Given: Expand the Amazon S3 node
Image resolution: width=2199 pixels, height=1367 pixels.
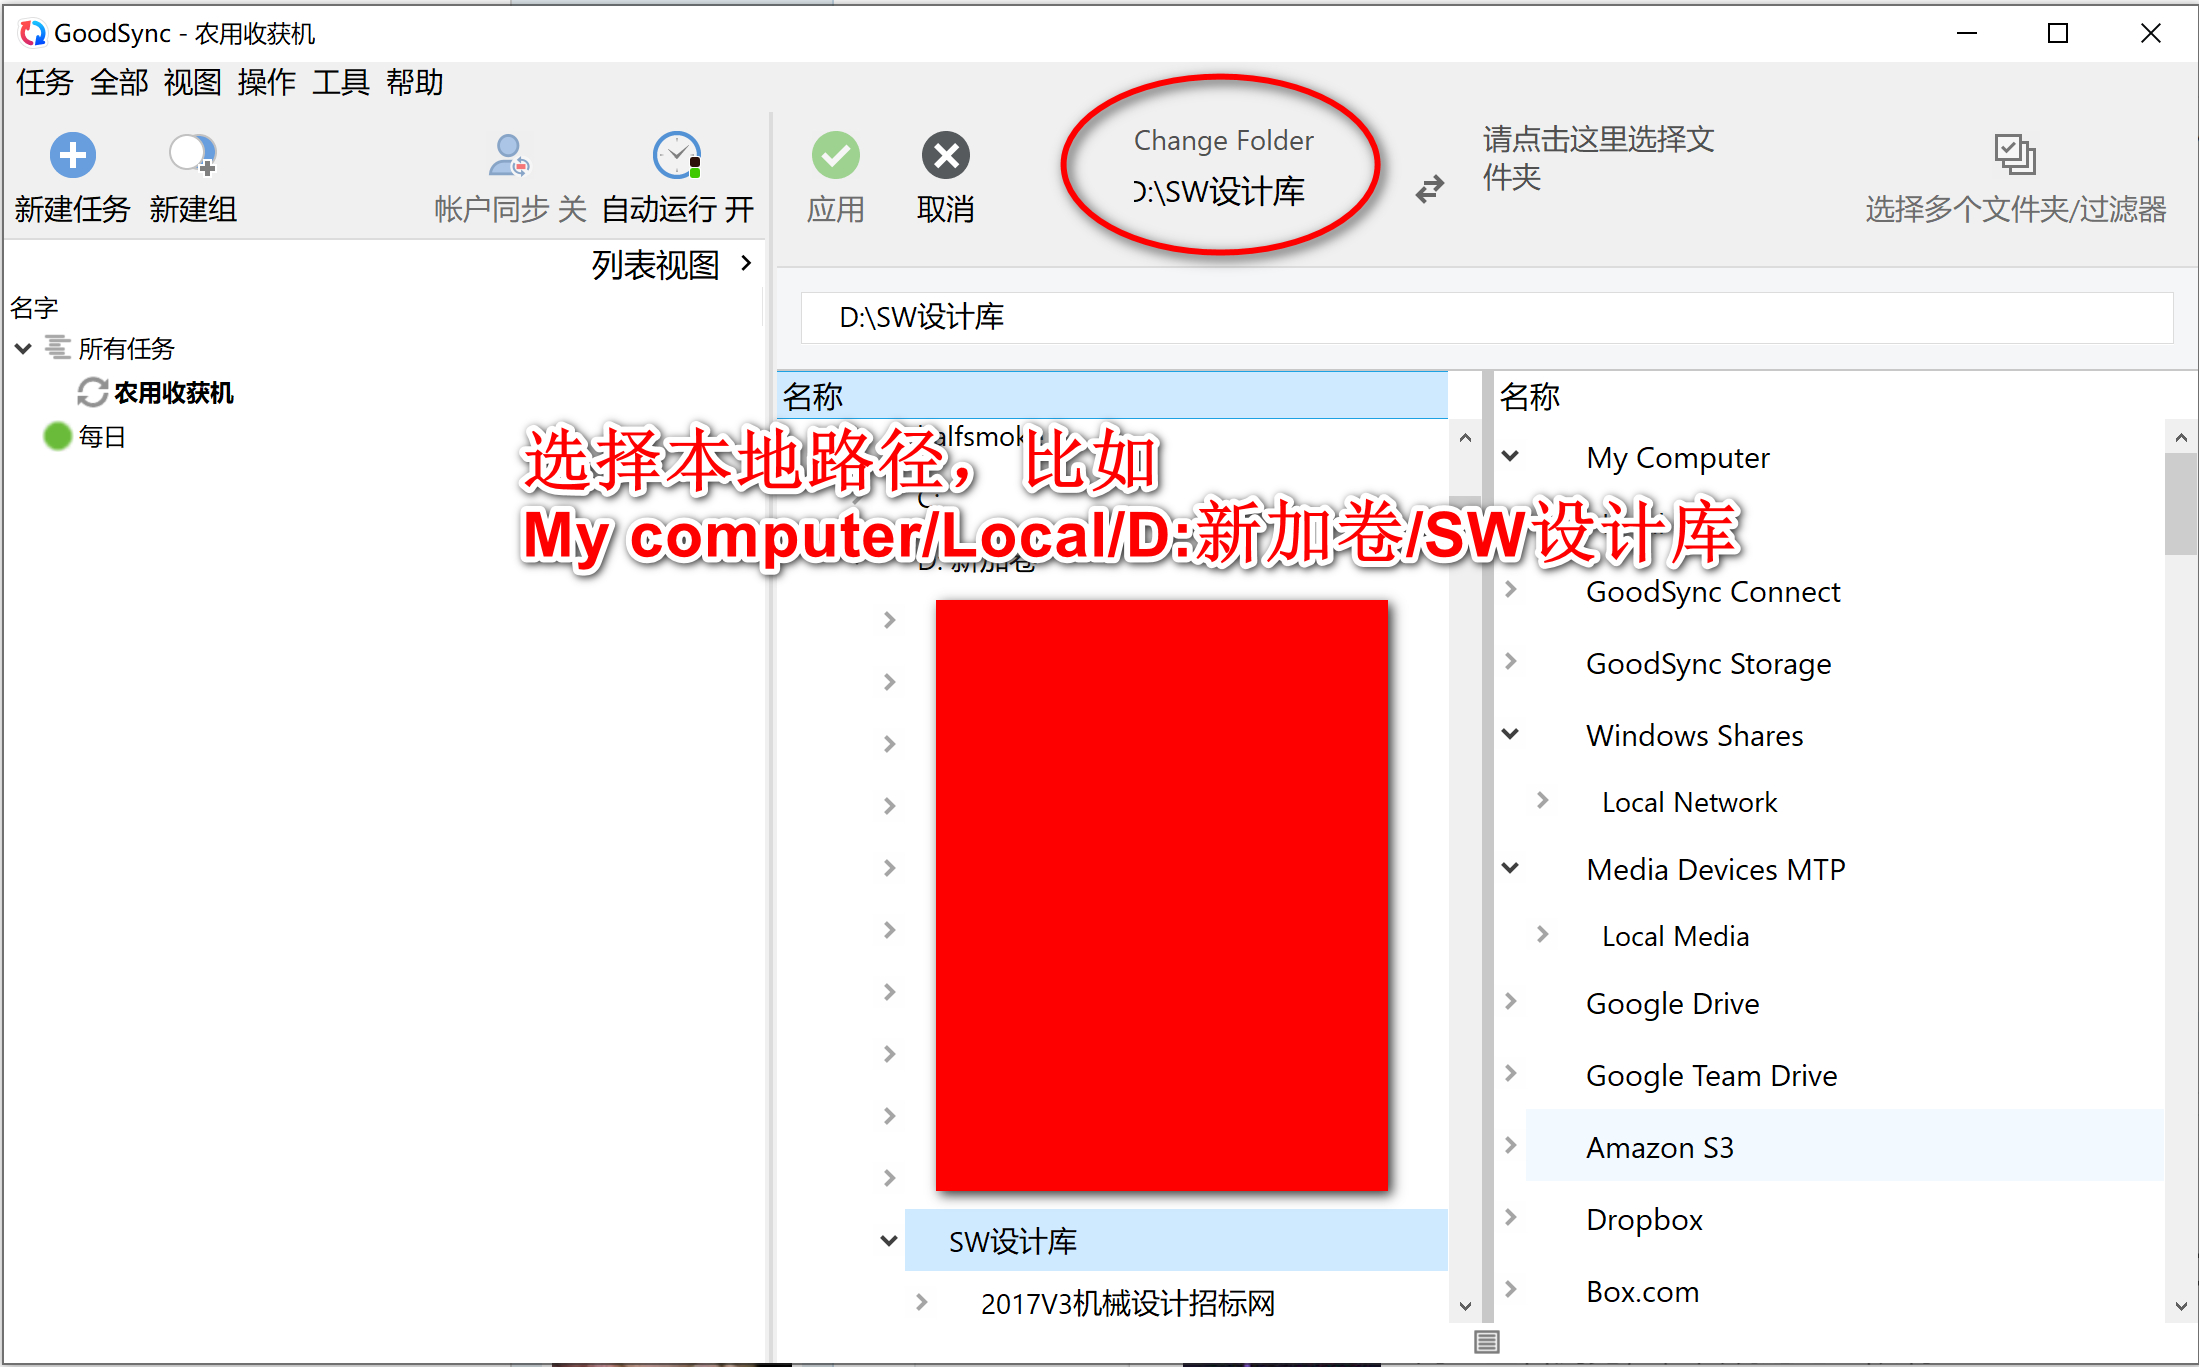Looking at the screenshot, I should tap(1511, 1145).
